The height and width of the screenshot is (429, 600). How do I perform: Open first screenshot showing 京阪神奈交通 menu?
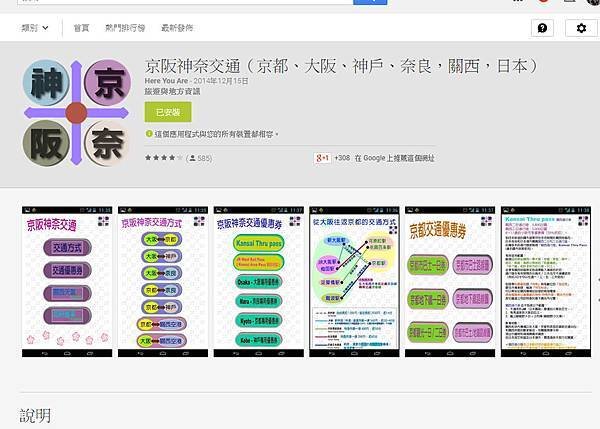[67, 282]
